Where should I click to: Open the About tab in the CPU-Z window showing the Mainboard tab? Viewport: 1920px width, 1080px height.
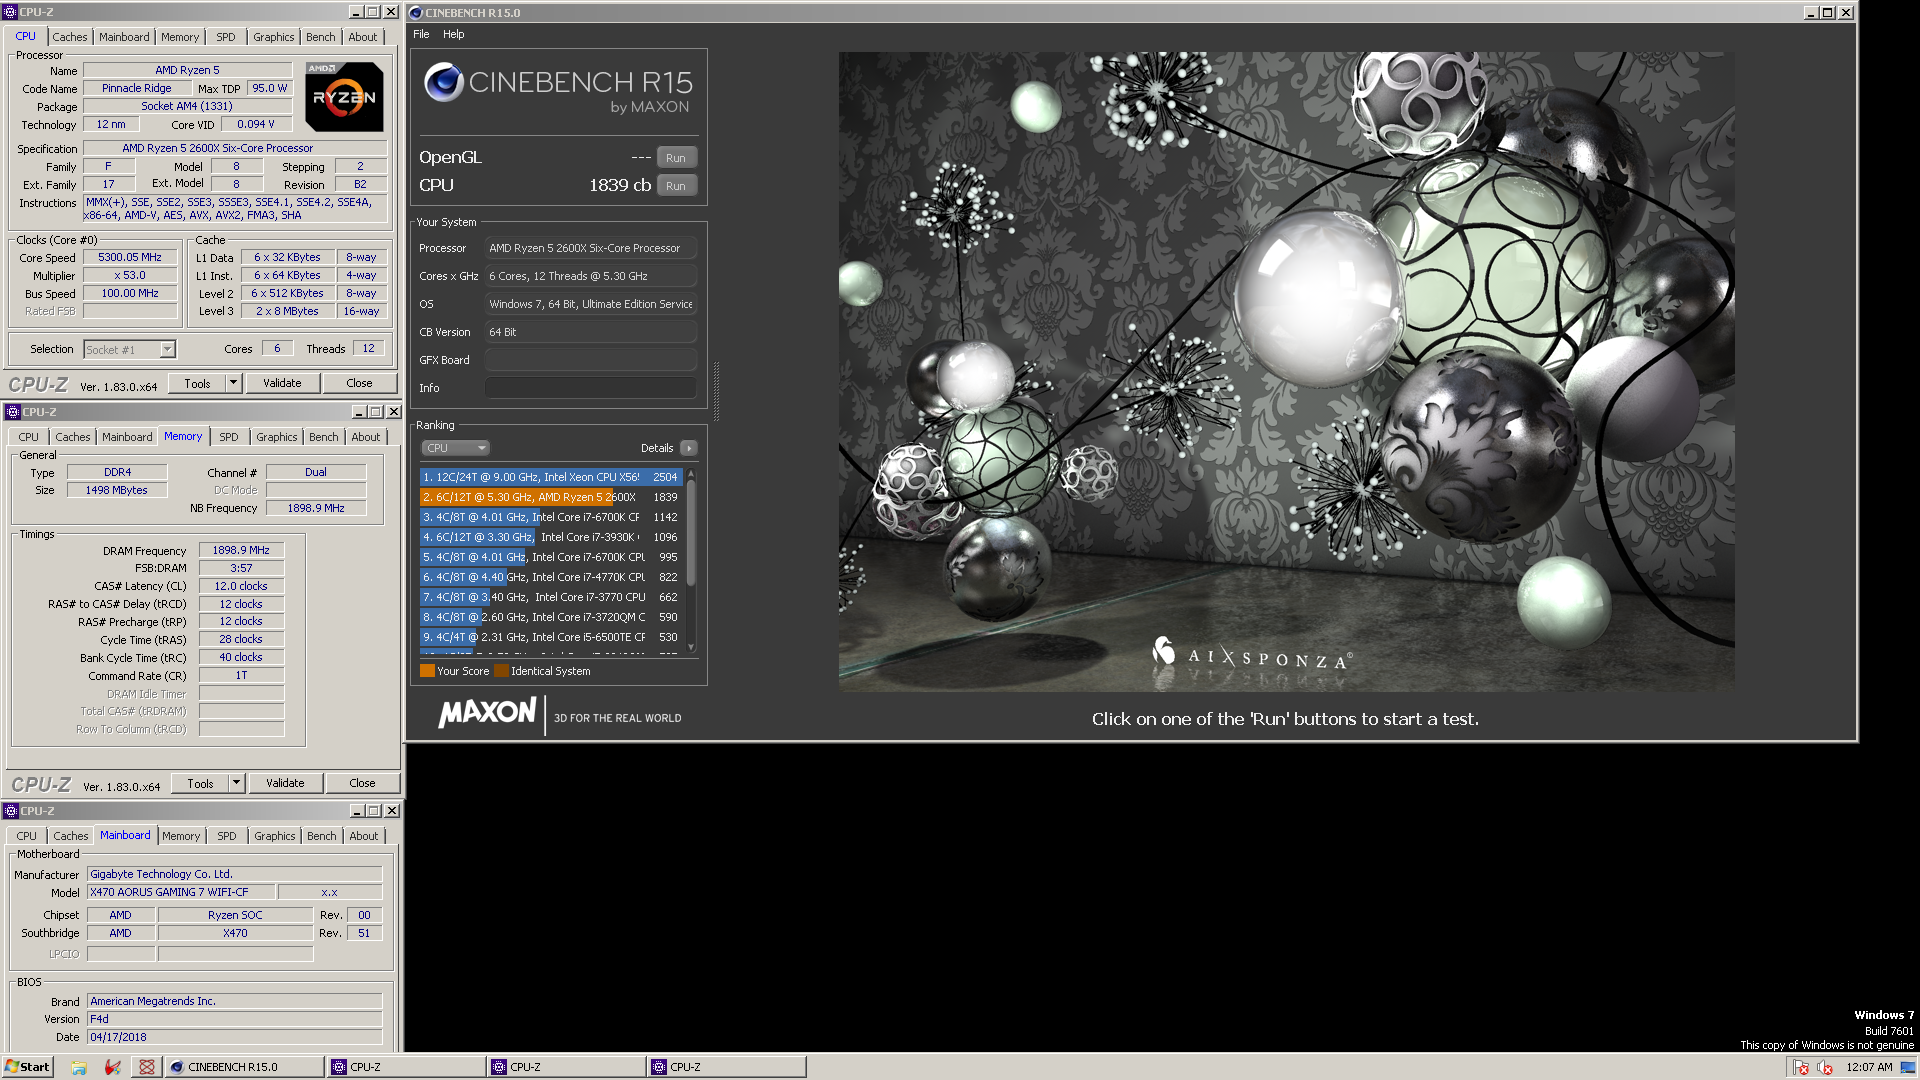point(364,836)
